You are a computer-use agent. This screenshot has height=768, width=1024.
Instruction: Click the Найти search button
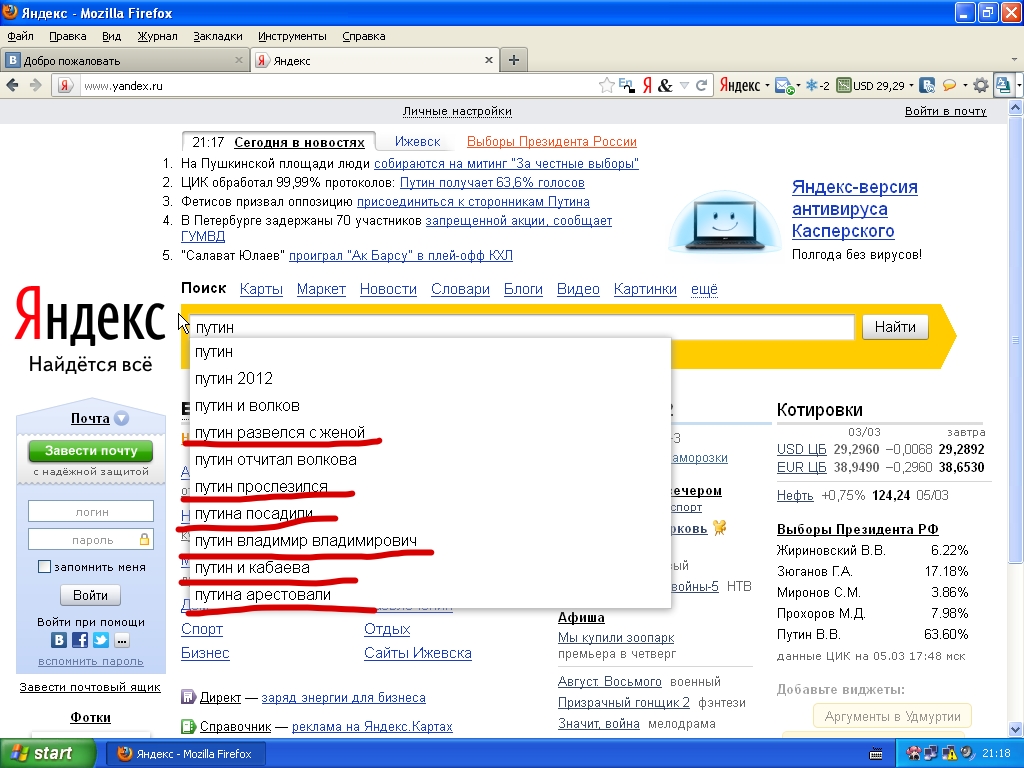pyautogui.click(x=895, y=327)
